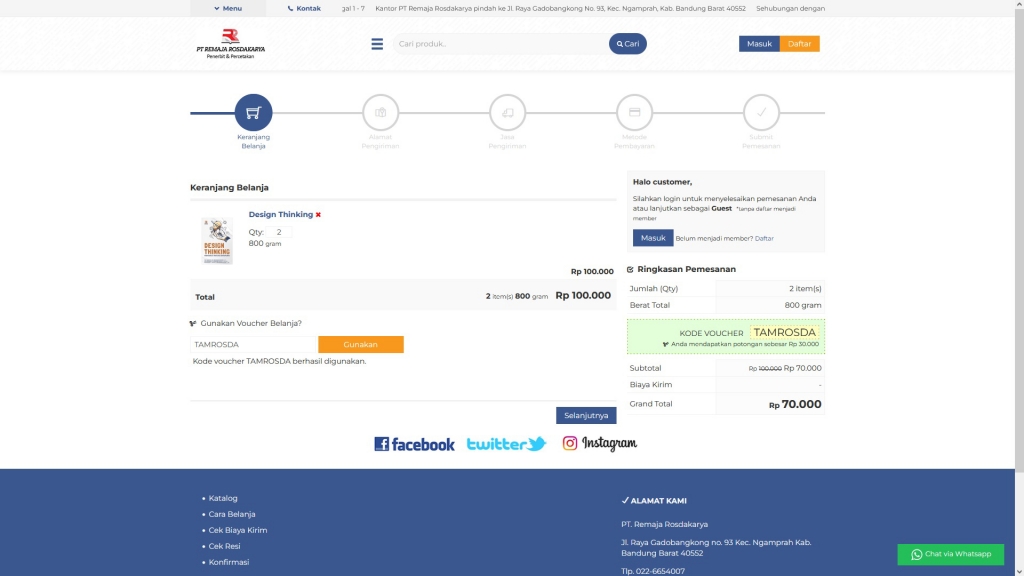
Task: Click the Selanjutnya next button
Action: point(586,415)
